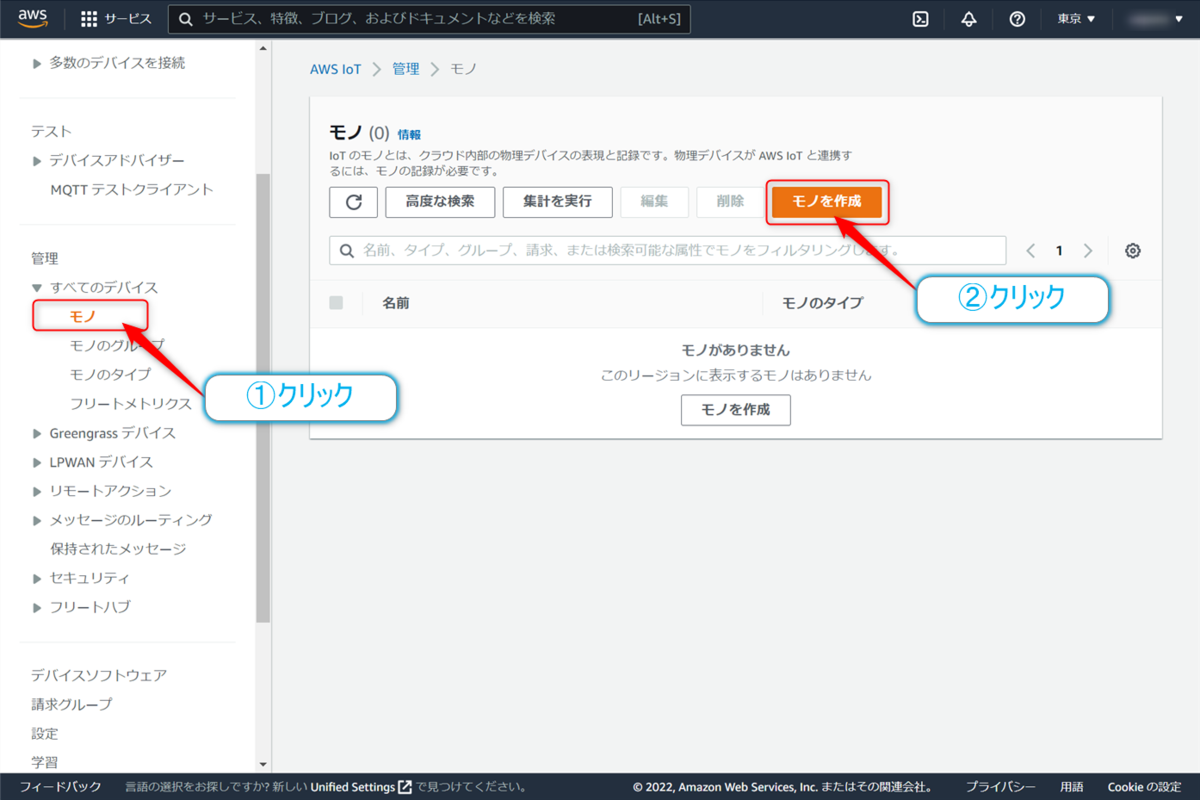
Task: Select モノ in sidebar
Action: [x=83, y=316]
